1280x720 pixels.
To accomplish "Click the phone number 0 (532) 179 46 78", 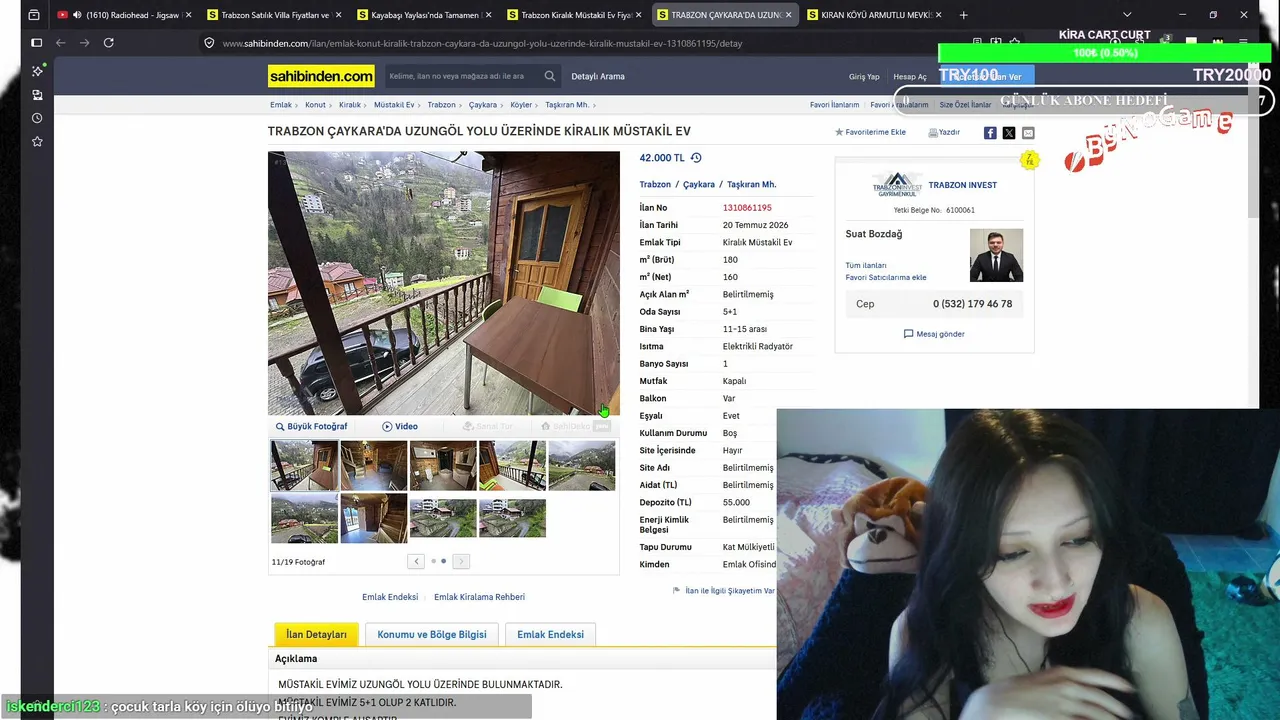I will (x=972, y=304).
